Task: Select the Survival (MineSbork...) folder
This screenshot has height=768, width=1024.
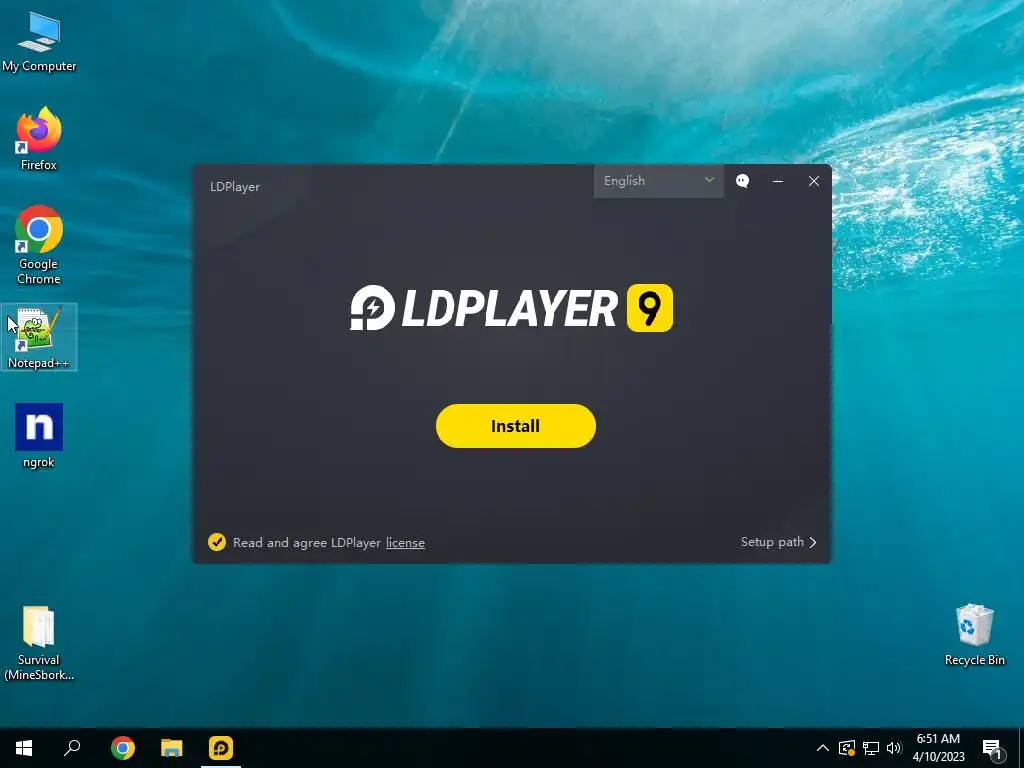Action: pyautogui.click(x=39, y=643)
